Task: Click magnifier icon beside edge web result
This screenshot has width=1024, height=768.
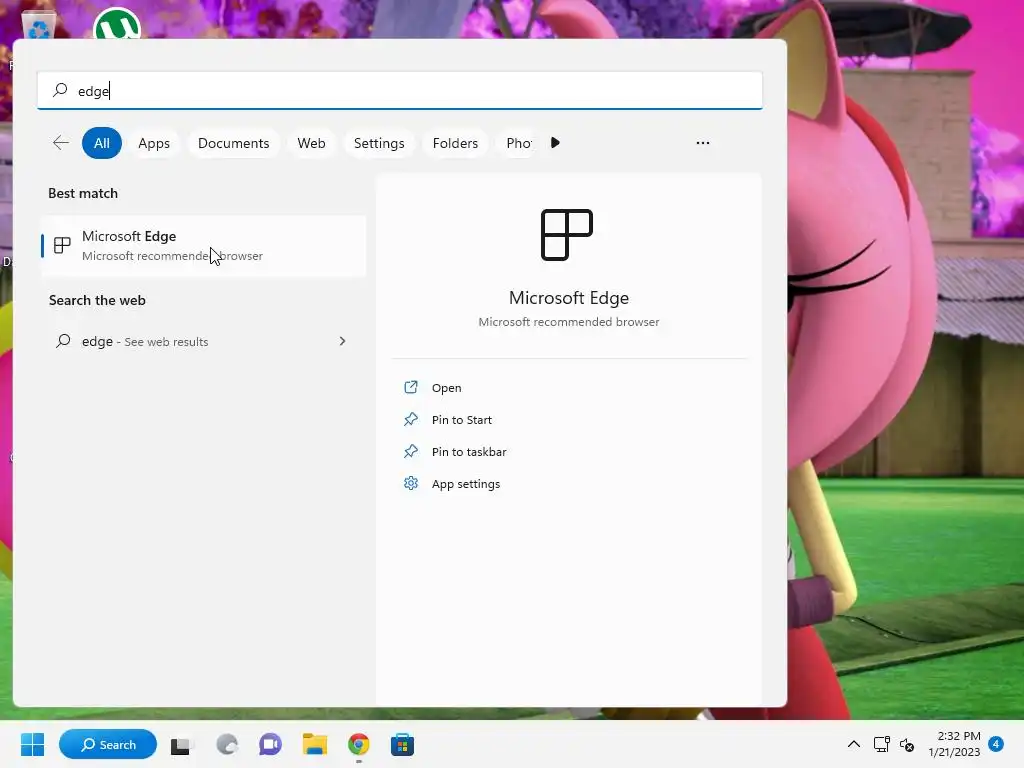Action: click(63, 341)
